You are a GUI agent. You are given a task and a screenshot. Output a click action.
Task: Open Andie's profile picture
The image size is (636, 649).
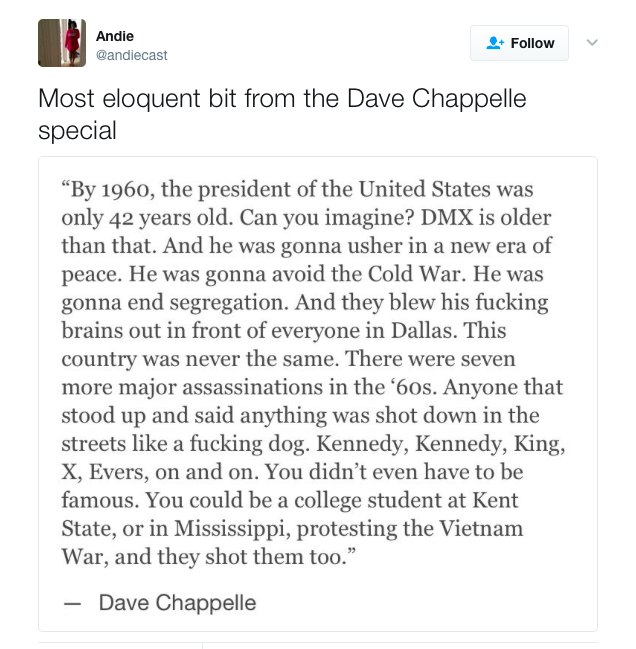62,43
